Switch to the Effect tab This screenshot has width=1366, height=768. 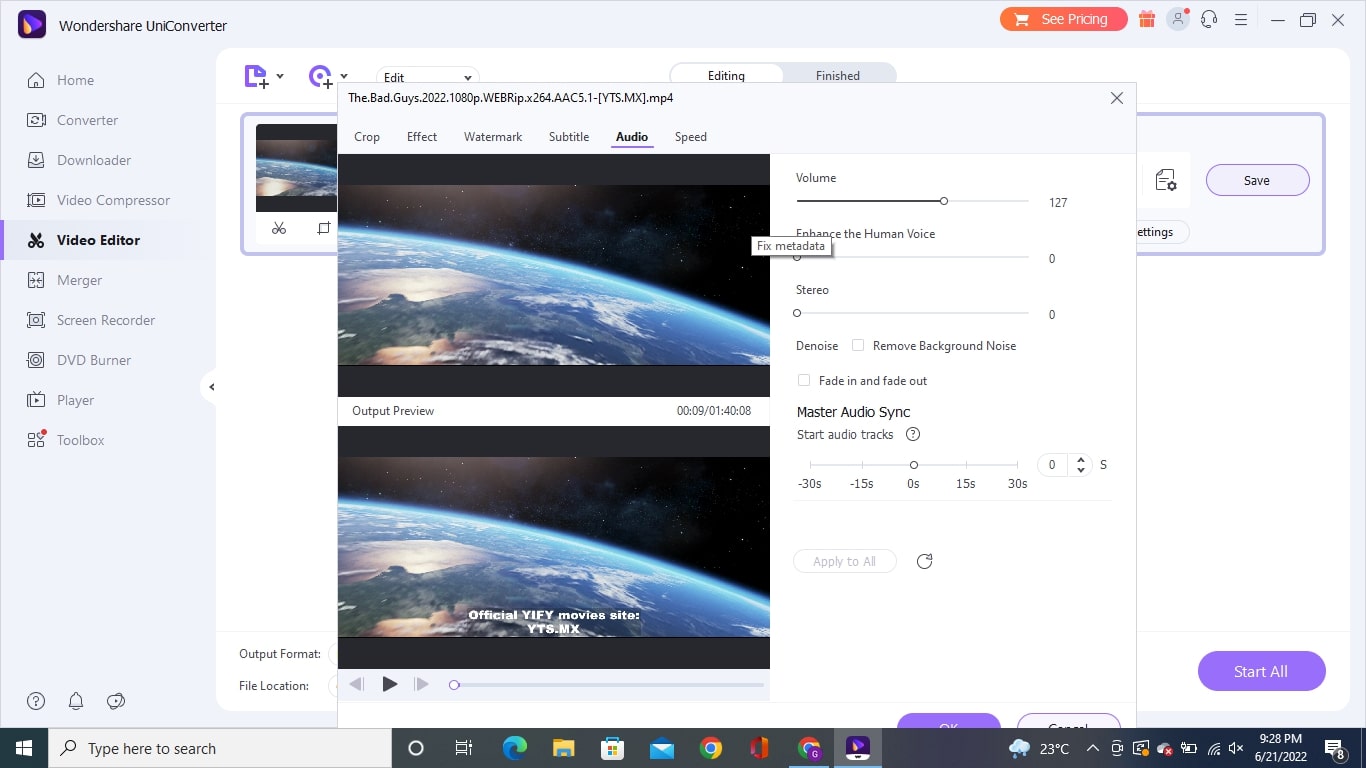(422, 137)
